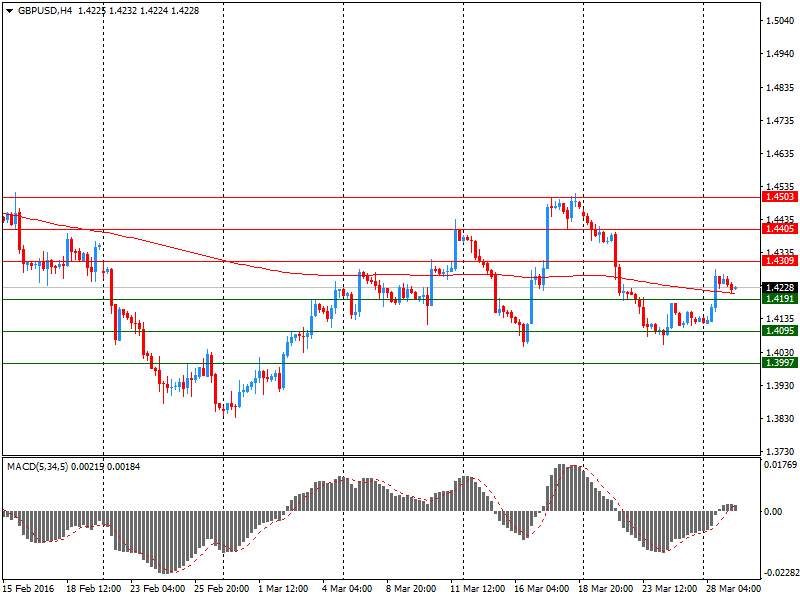Select the 16 Mar 04:00 time axis label

tap(541, 589)
